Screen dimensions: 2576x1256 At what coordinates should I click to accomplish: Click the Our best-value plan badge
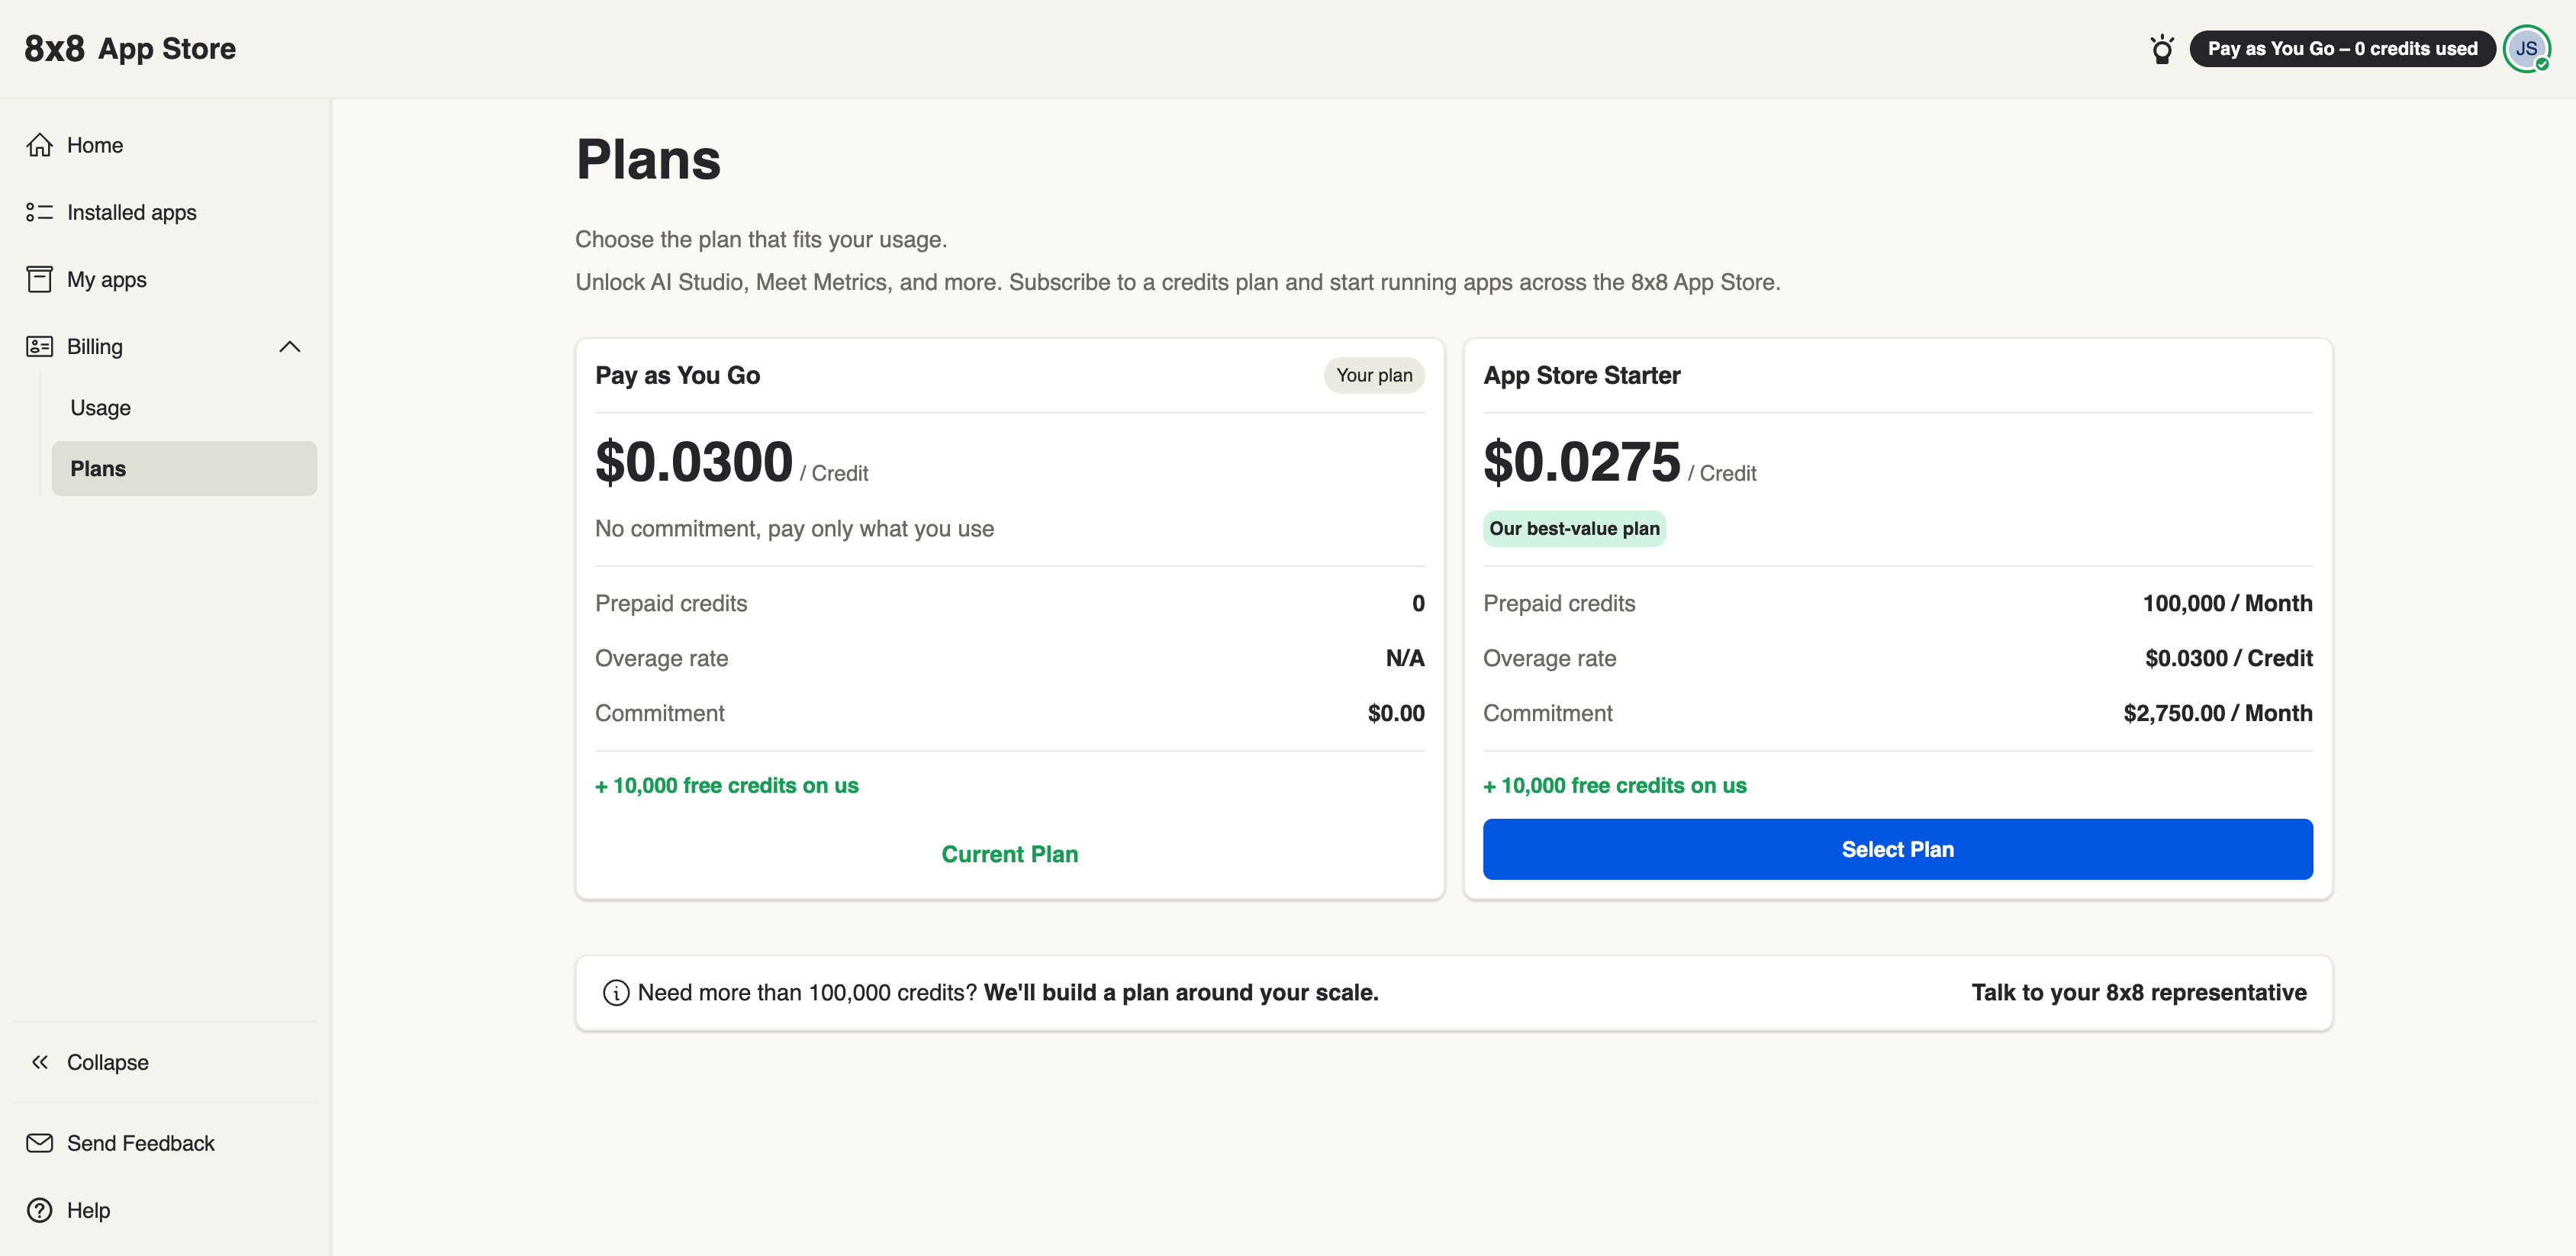(1574, 528)
